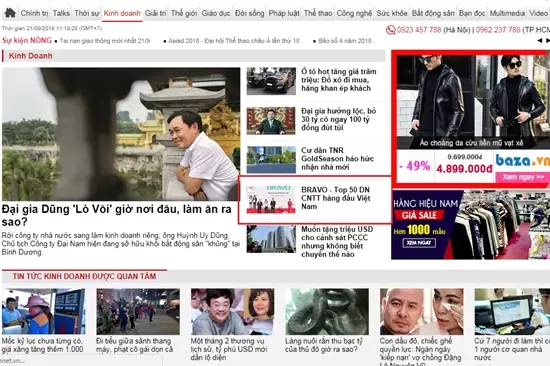Open Tai nạn giao thông mới nhất 21/9
550x366 pixels.
point(105,41)
